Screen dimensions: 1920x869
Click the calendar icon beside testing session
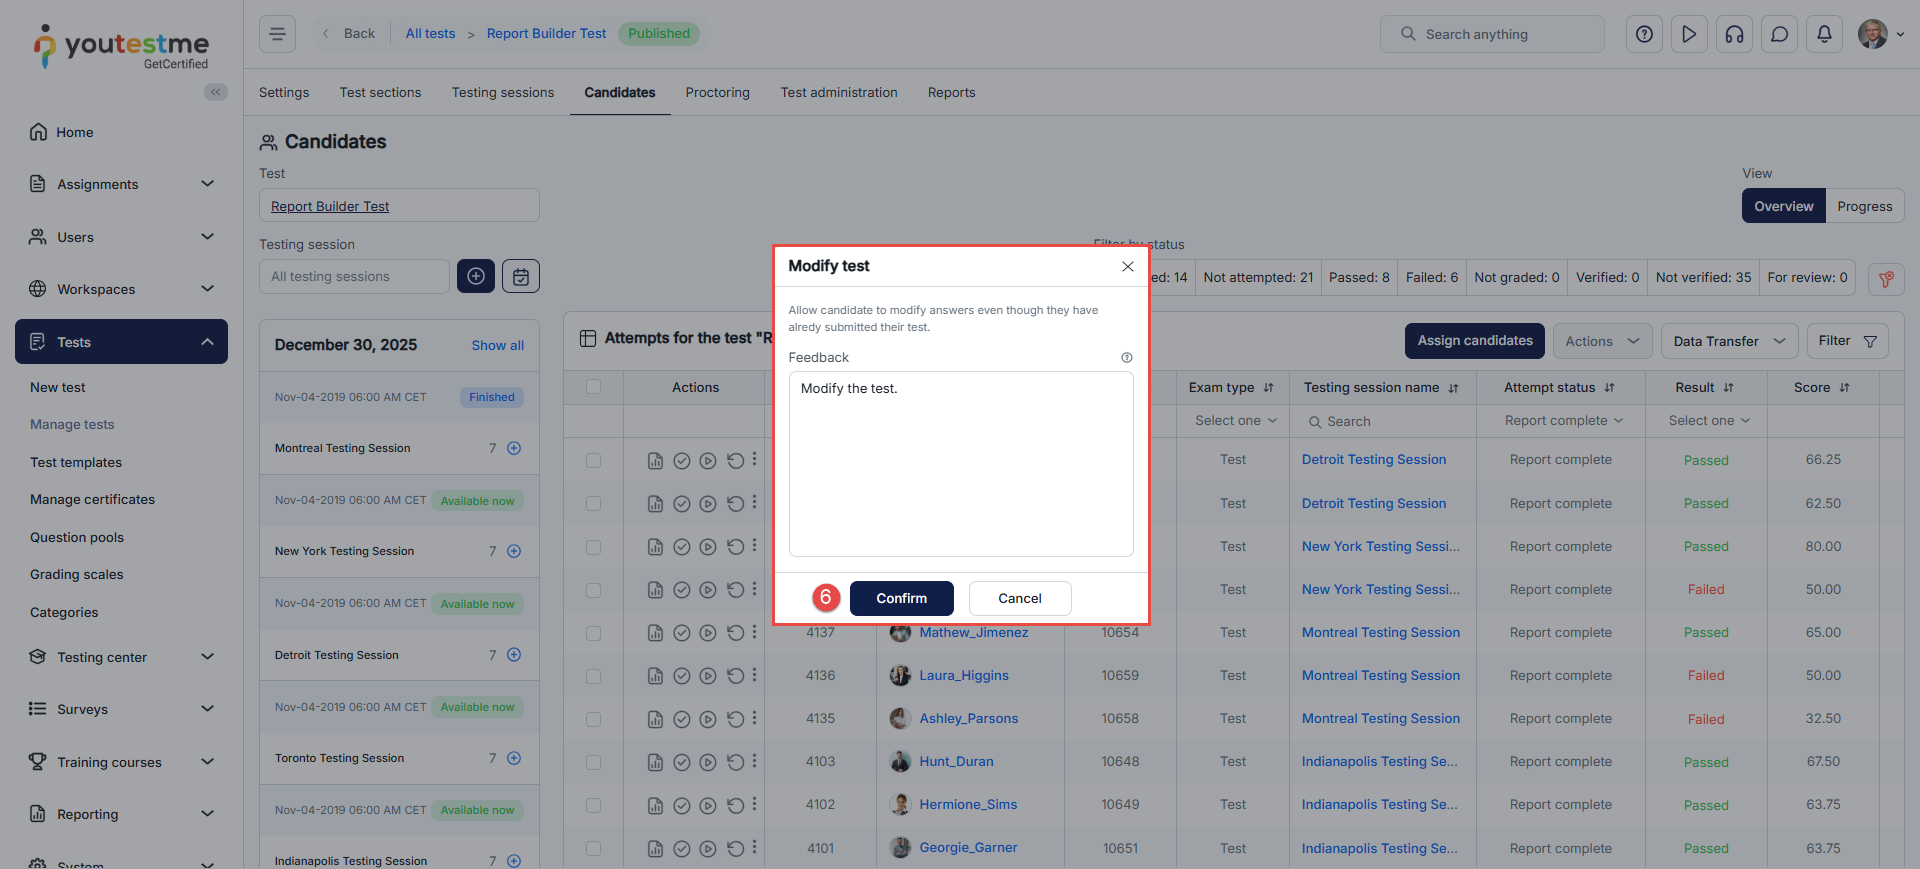pyautogui.click(x=521, y=276)
